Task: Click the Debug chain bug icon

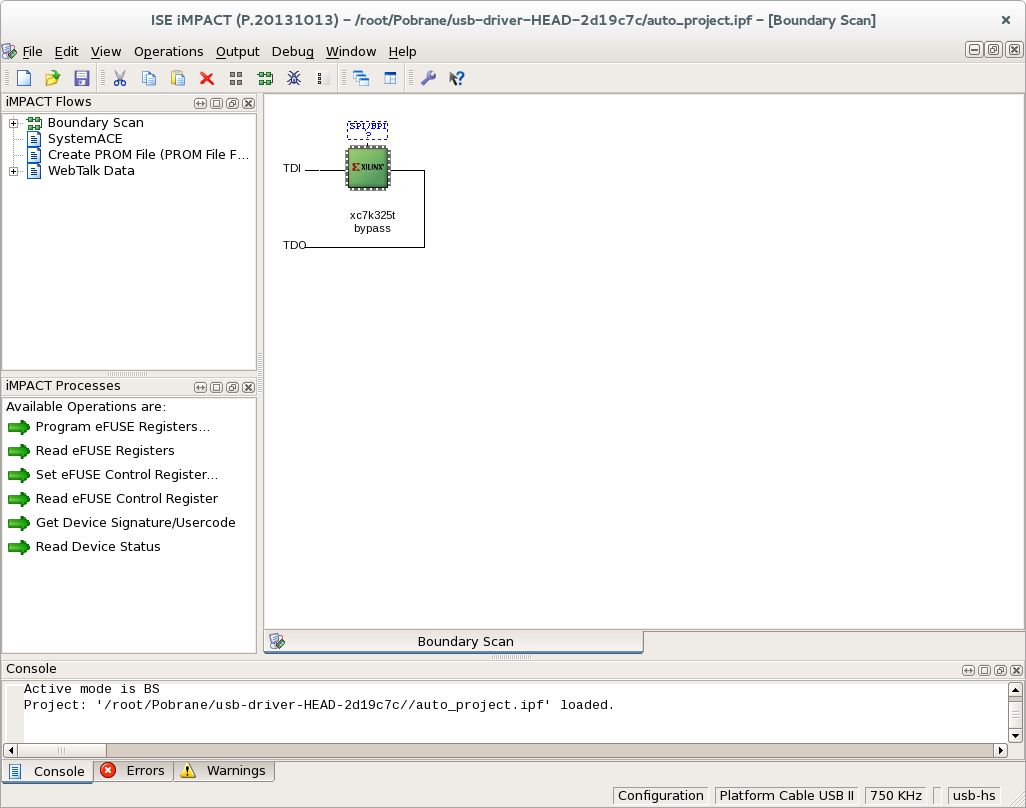Action: tap(294, 79)
